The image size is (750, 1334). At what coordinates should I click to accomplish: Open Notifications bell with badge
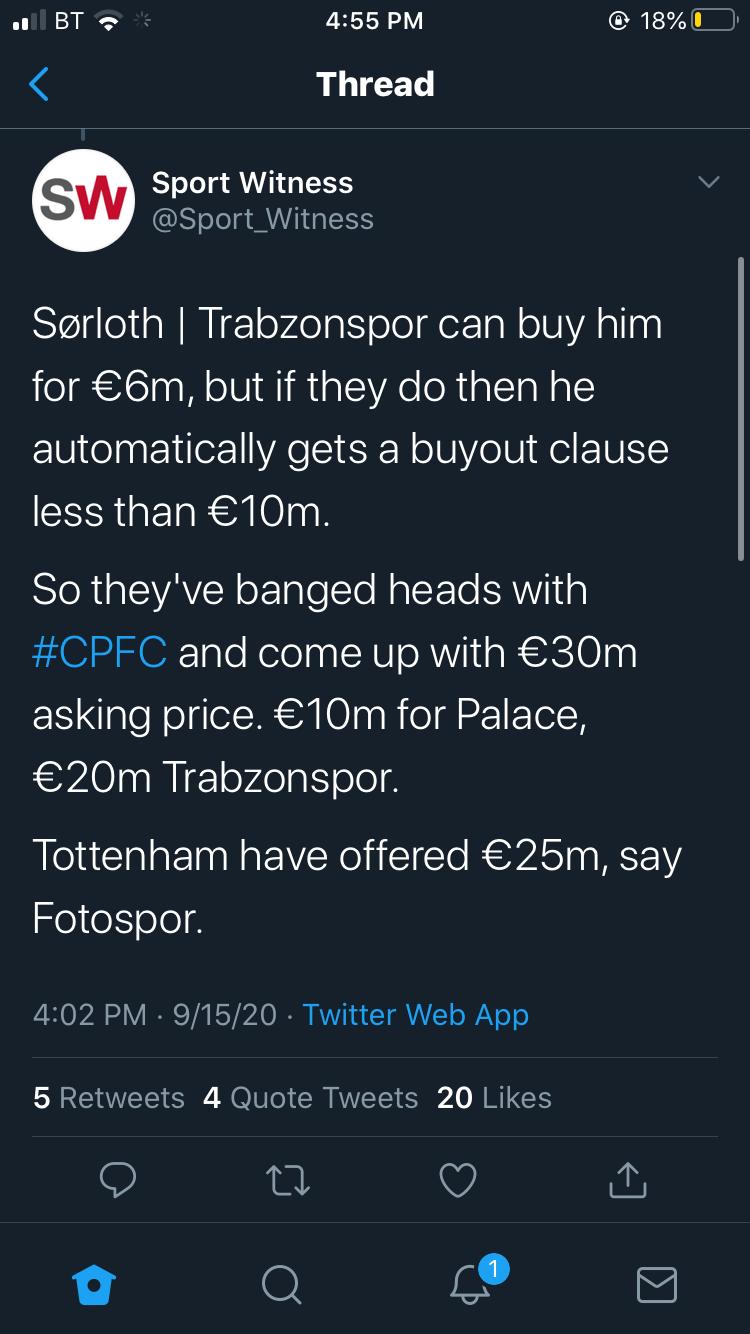(470, 1284)
